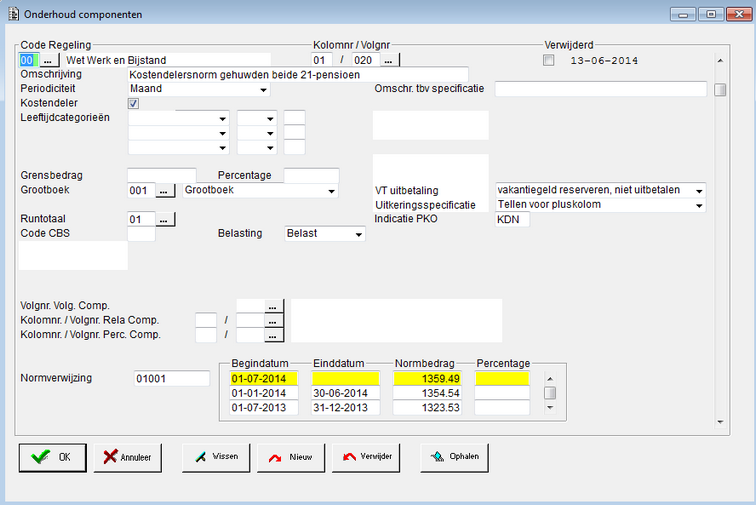The image size is (756, 505).
Task: Select Normbedrag 1359.49 cell
Action: (x=427, y=379)
